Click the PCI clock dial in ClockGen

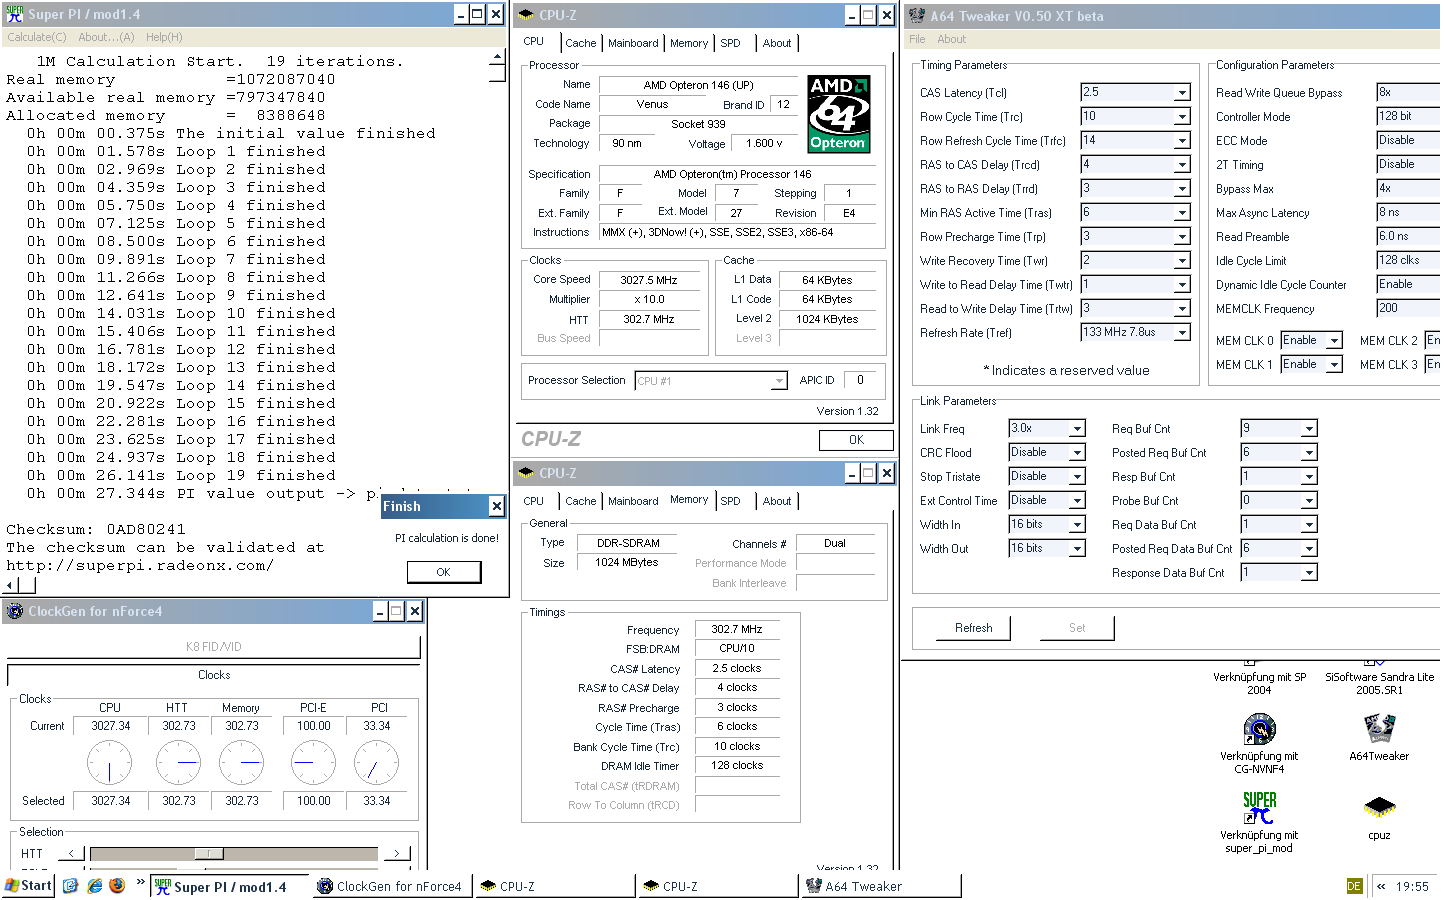coord(377,763)
